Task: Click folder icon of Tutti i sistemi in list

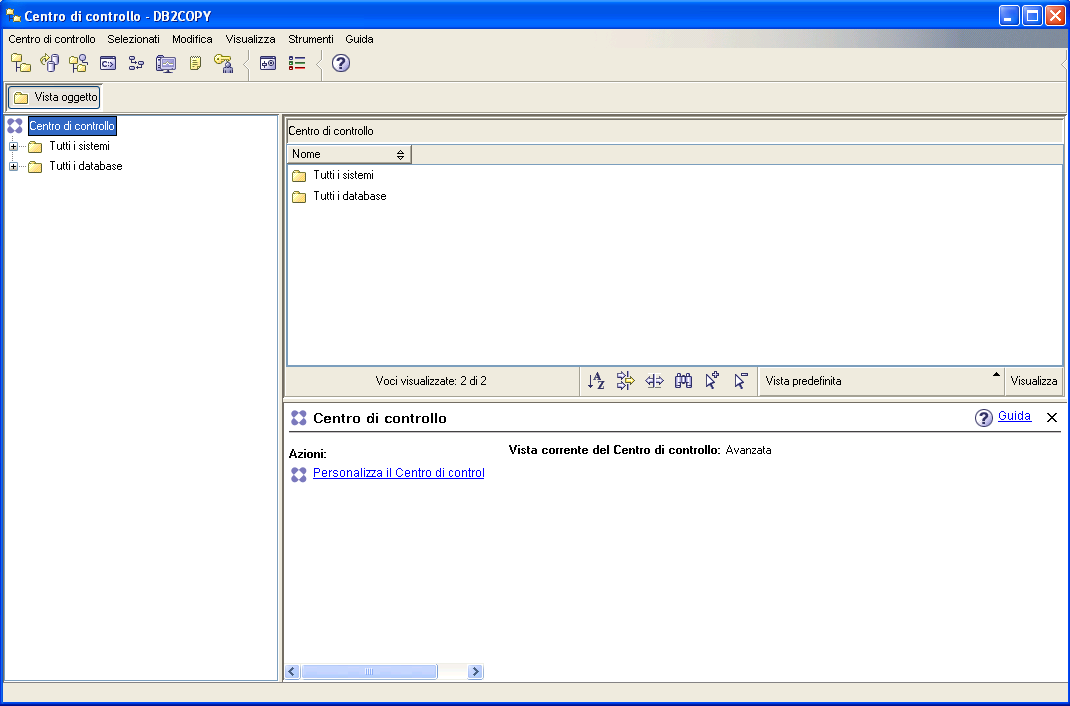Action: pos(299,176)
